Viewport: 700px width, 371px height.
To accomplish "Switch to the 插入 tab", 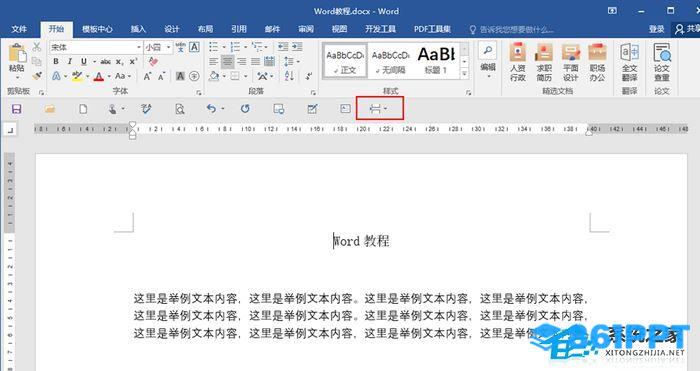I will coord(138,29).
